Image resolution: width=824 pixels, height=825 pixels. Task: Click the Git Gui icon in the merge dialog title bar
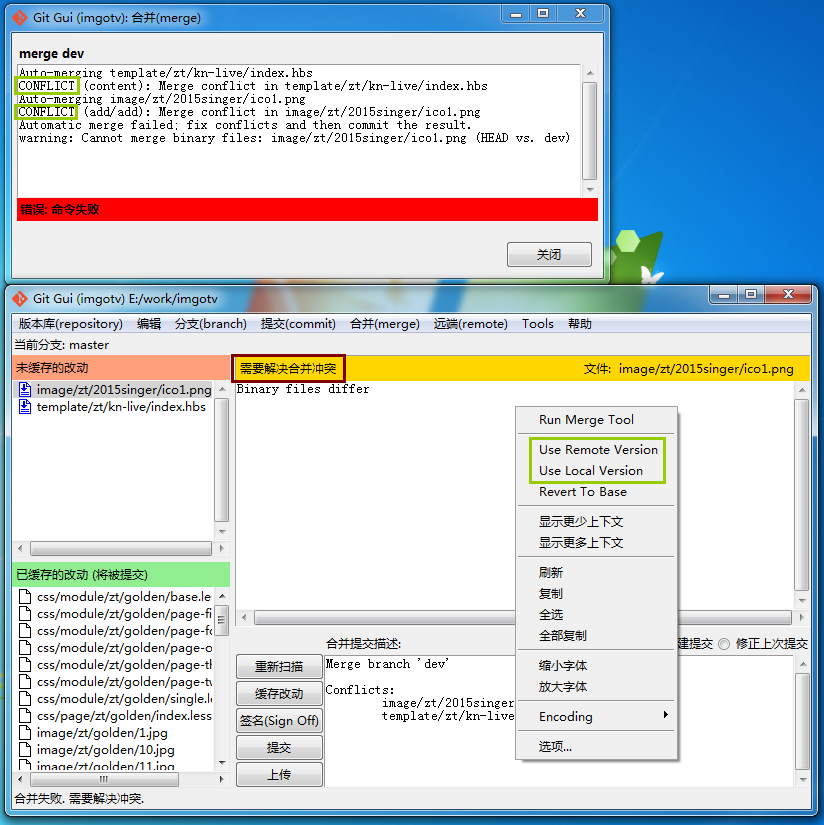pos(19,15)
